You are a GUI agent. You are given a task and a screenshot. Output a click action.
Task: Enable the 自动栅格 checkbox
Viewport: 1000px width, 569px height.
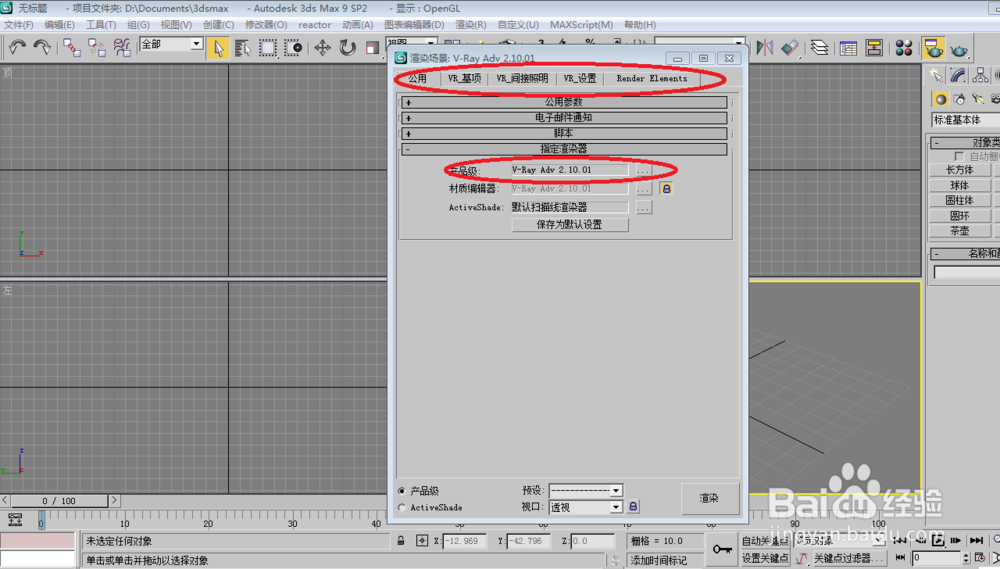coord(959,156)
